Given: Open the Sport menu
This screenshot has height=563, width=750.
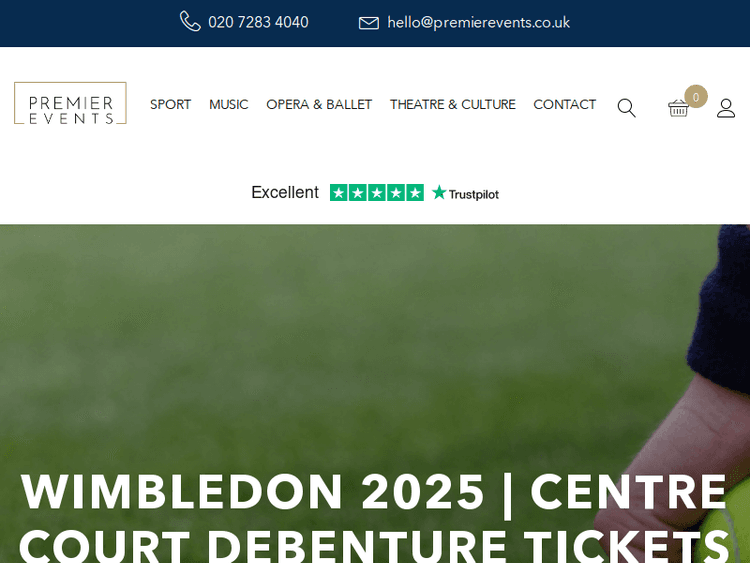Looking at the screenshot, I should [170, 105].
